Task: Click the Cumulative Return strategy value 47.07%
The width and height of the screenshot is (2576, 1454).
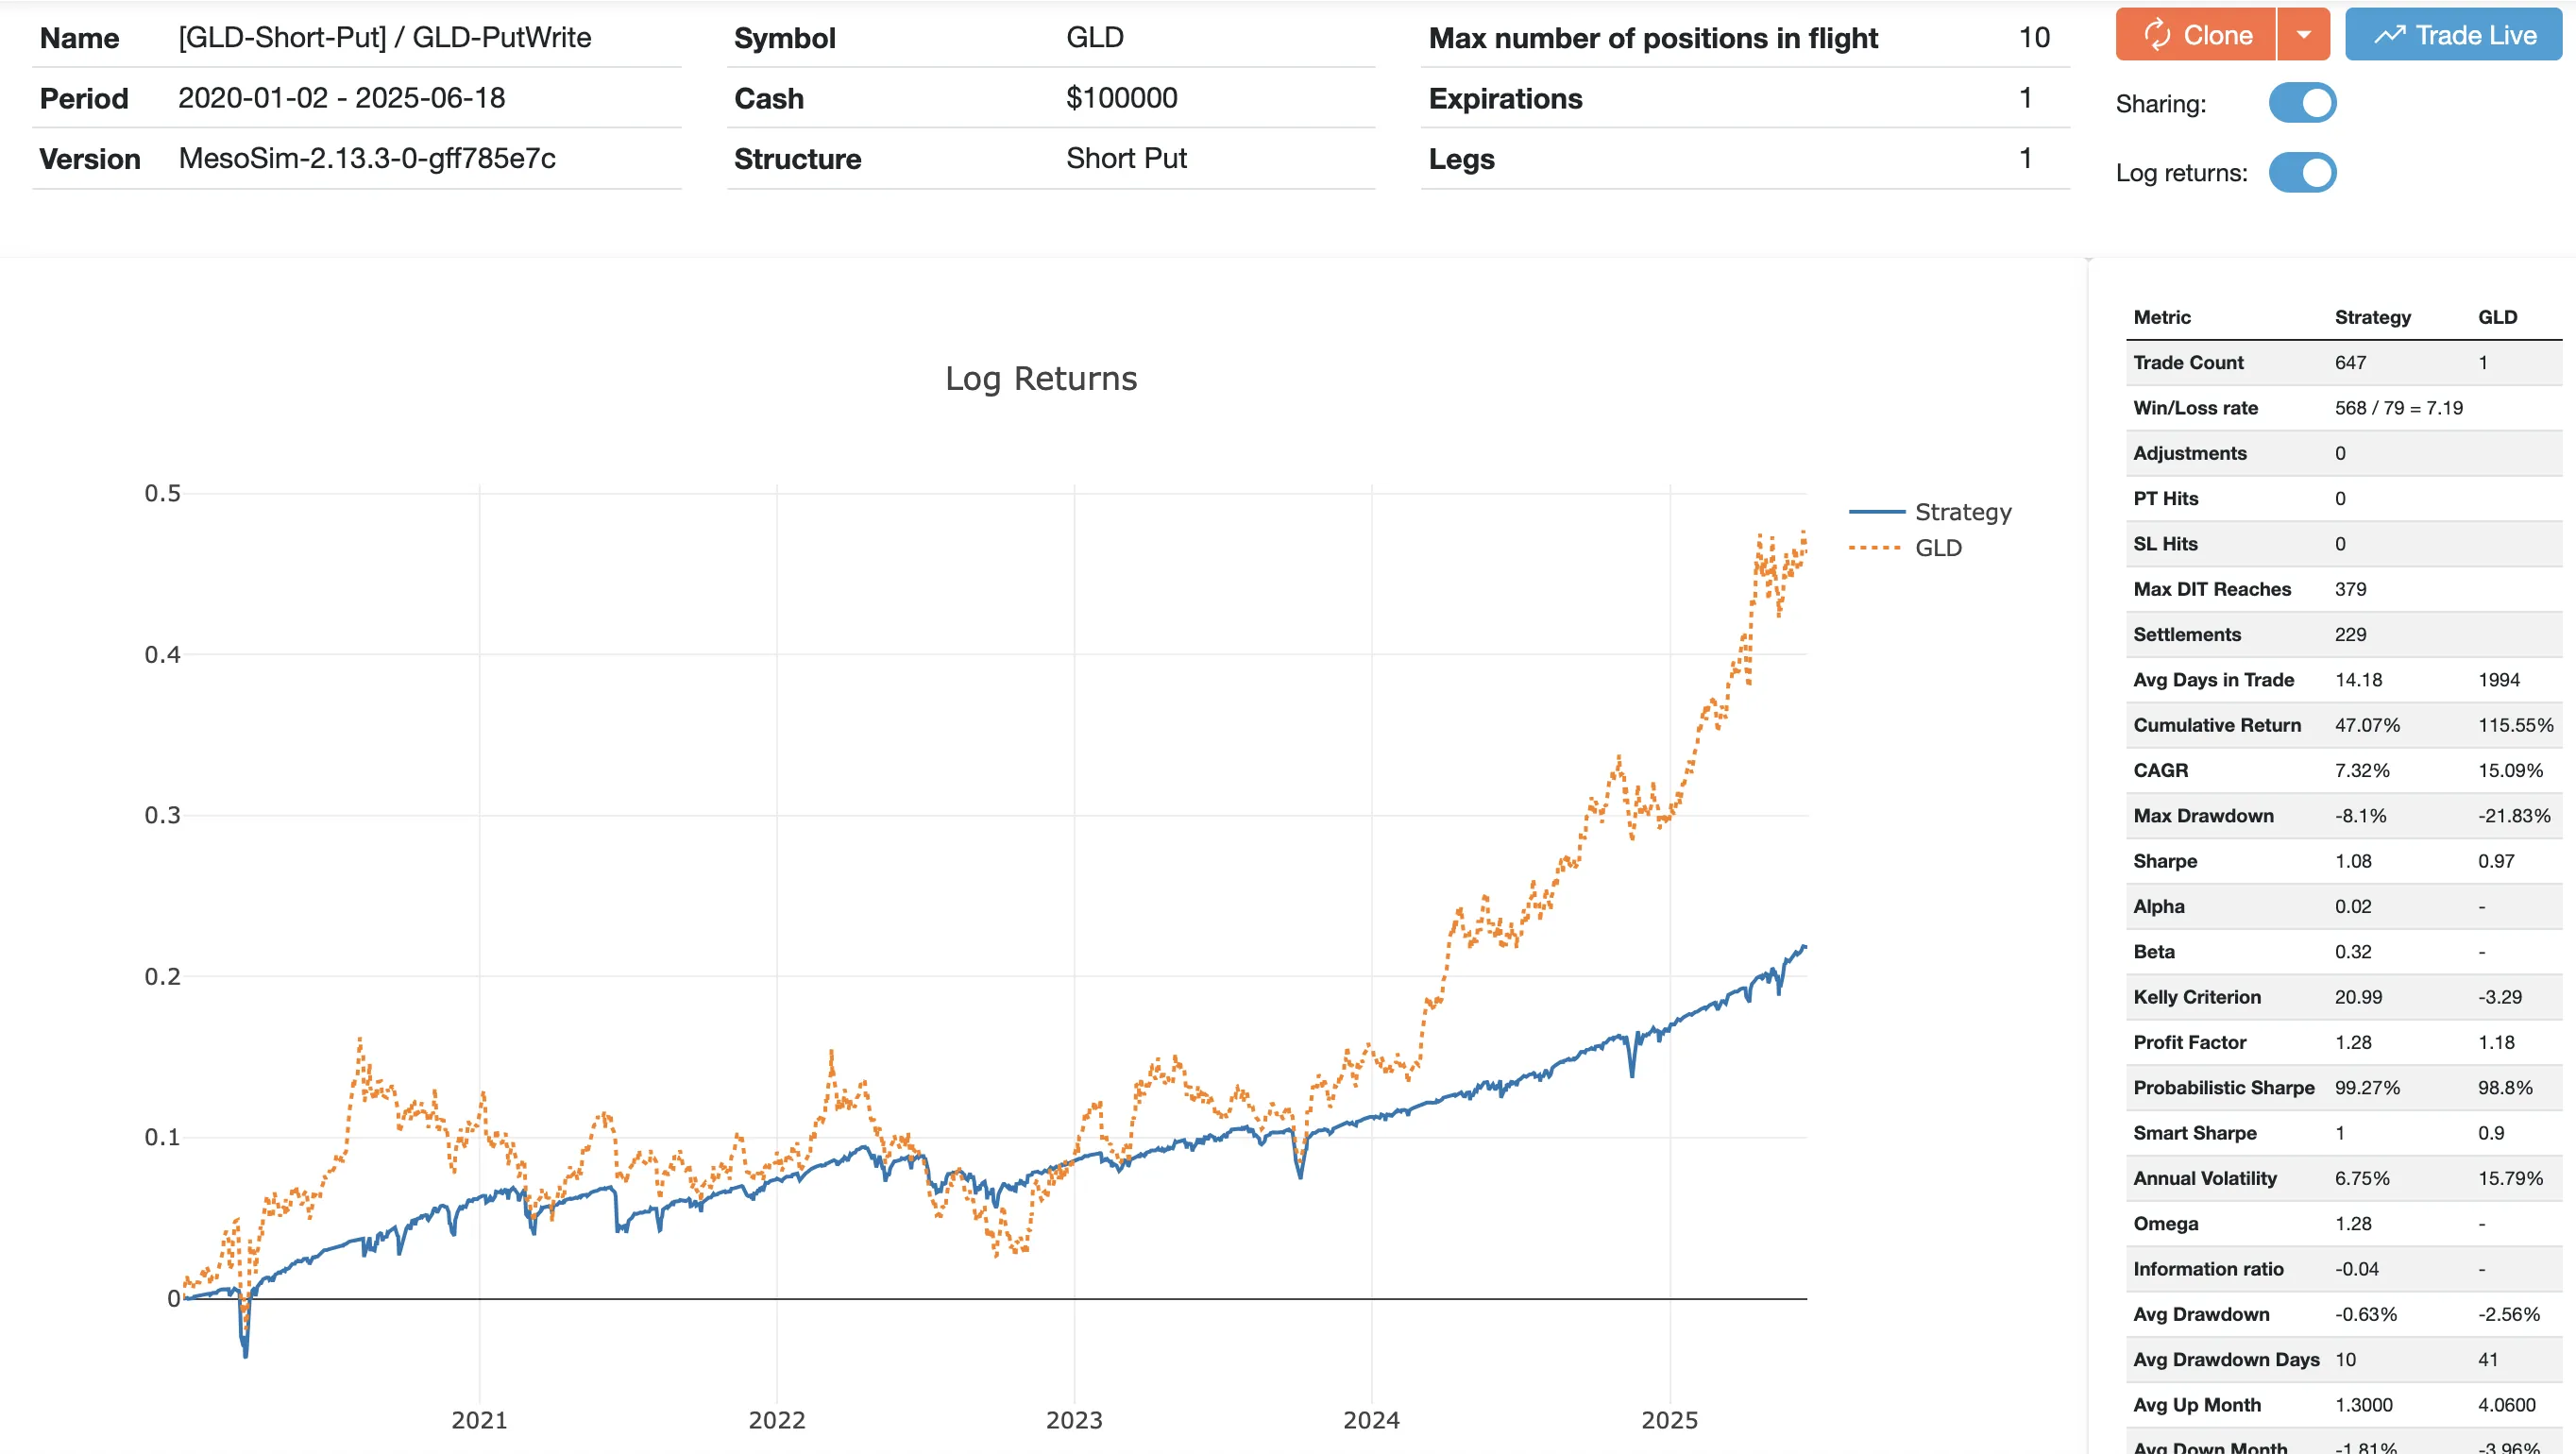Action: 2367,725
